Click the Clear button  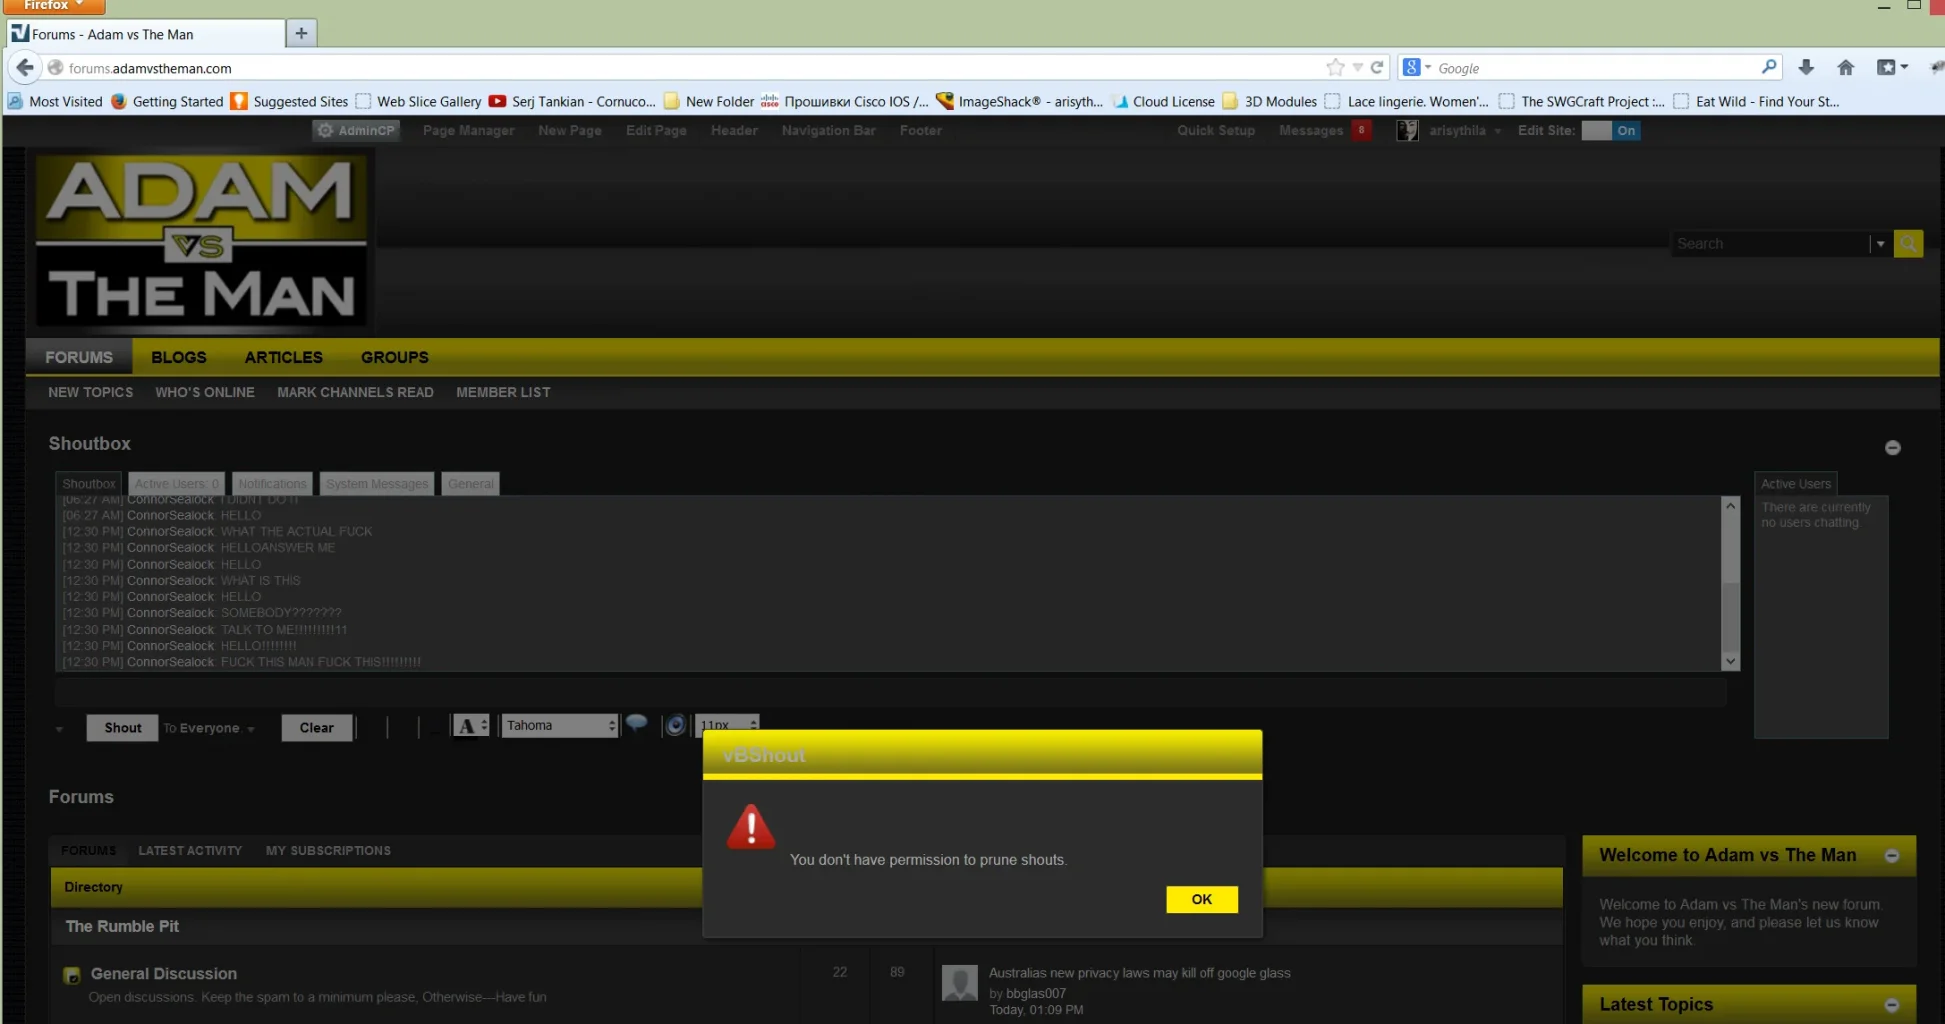coord(316,728)
